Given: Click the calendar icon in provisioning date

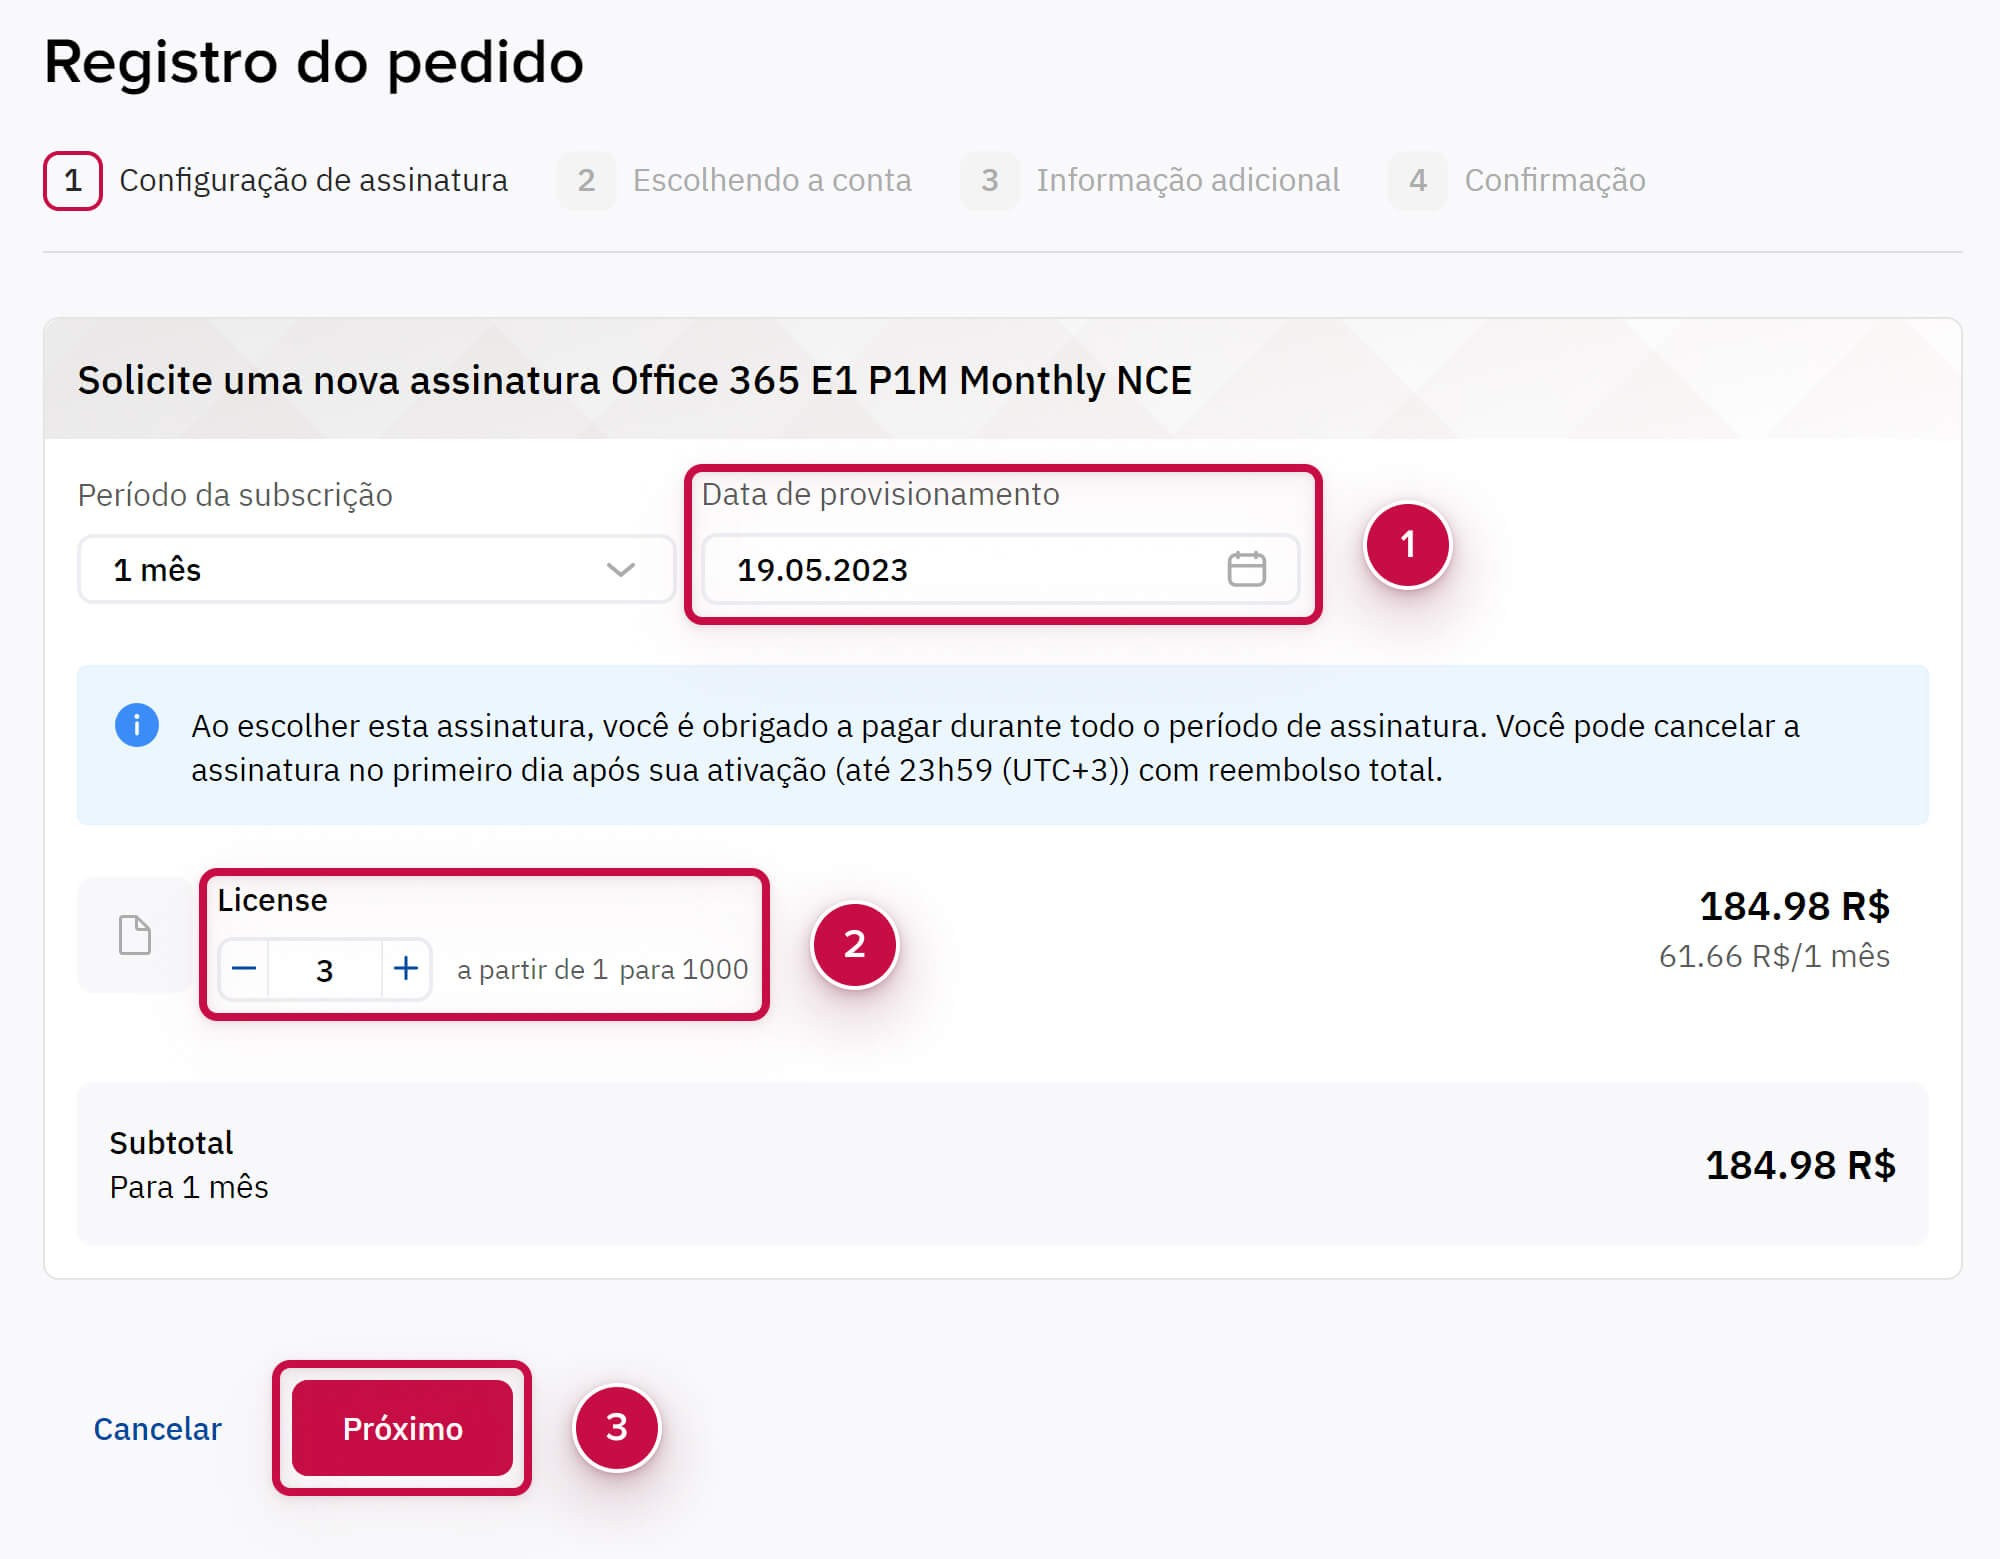Looking at the screenshot, I should pyautogui.click(x=1246, y=569).
